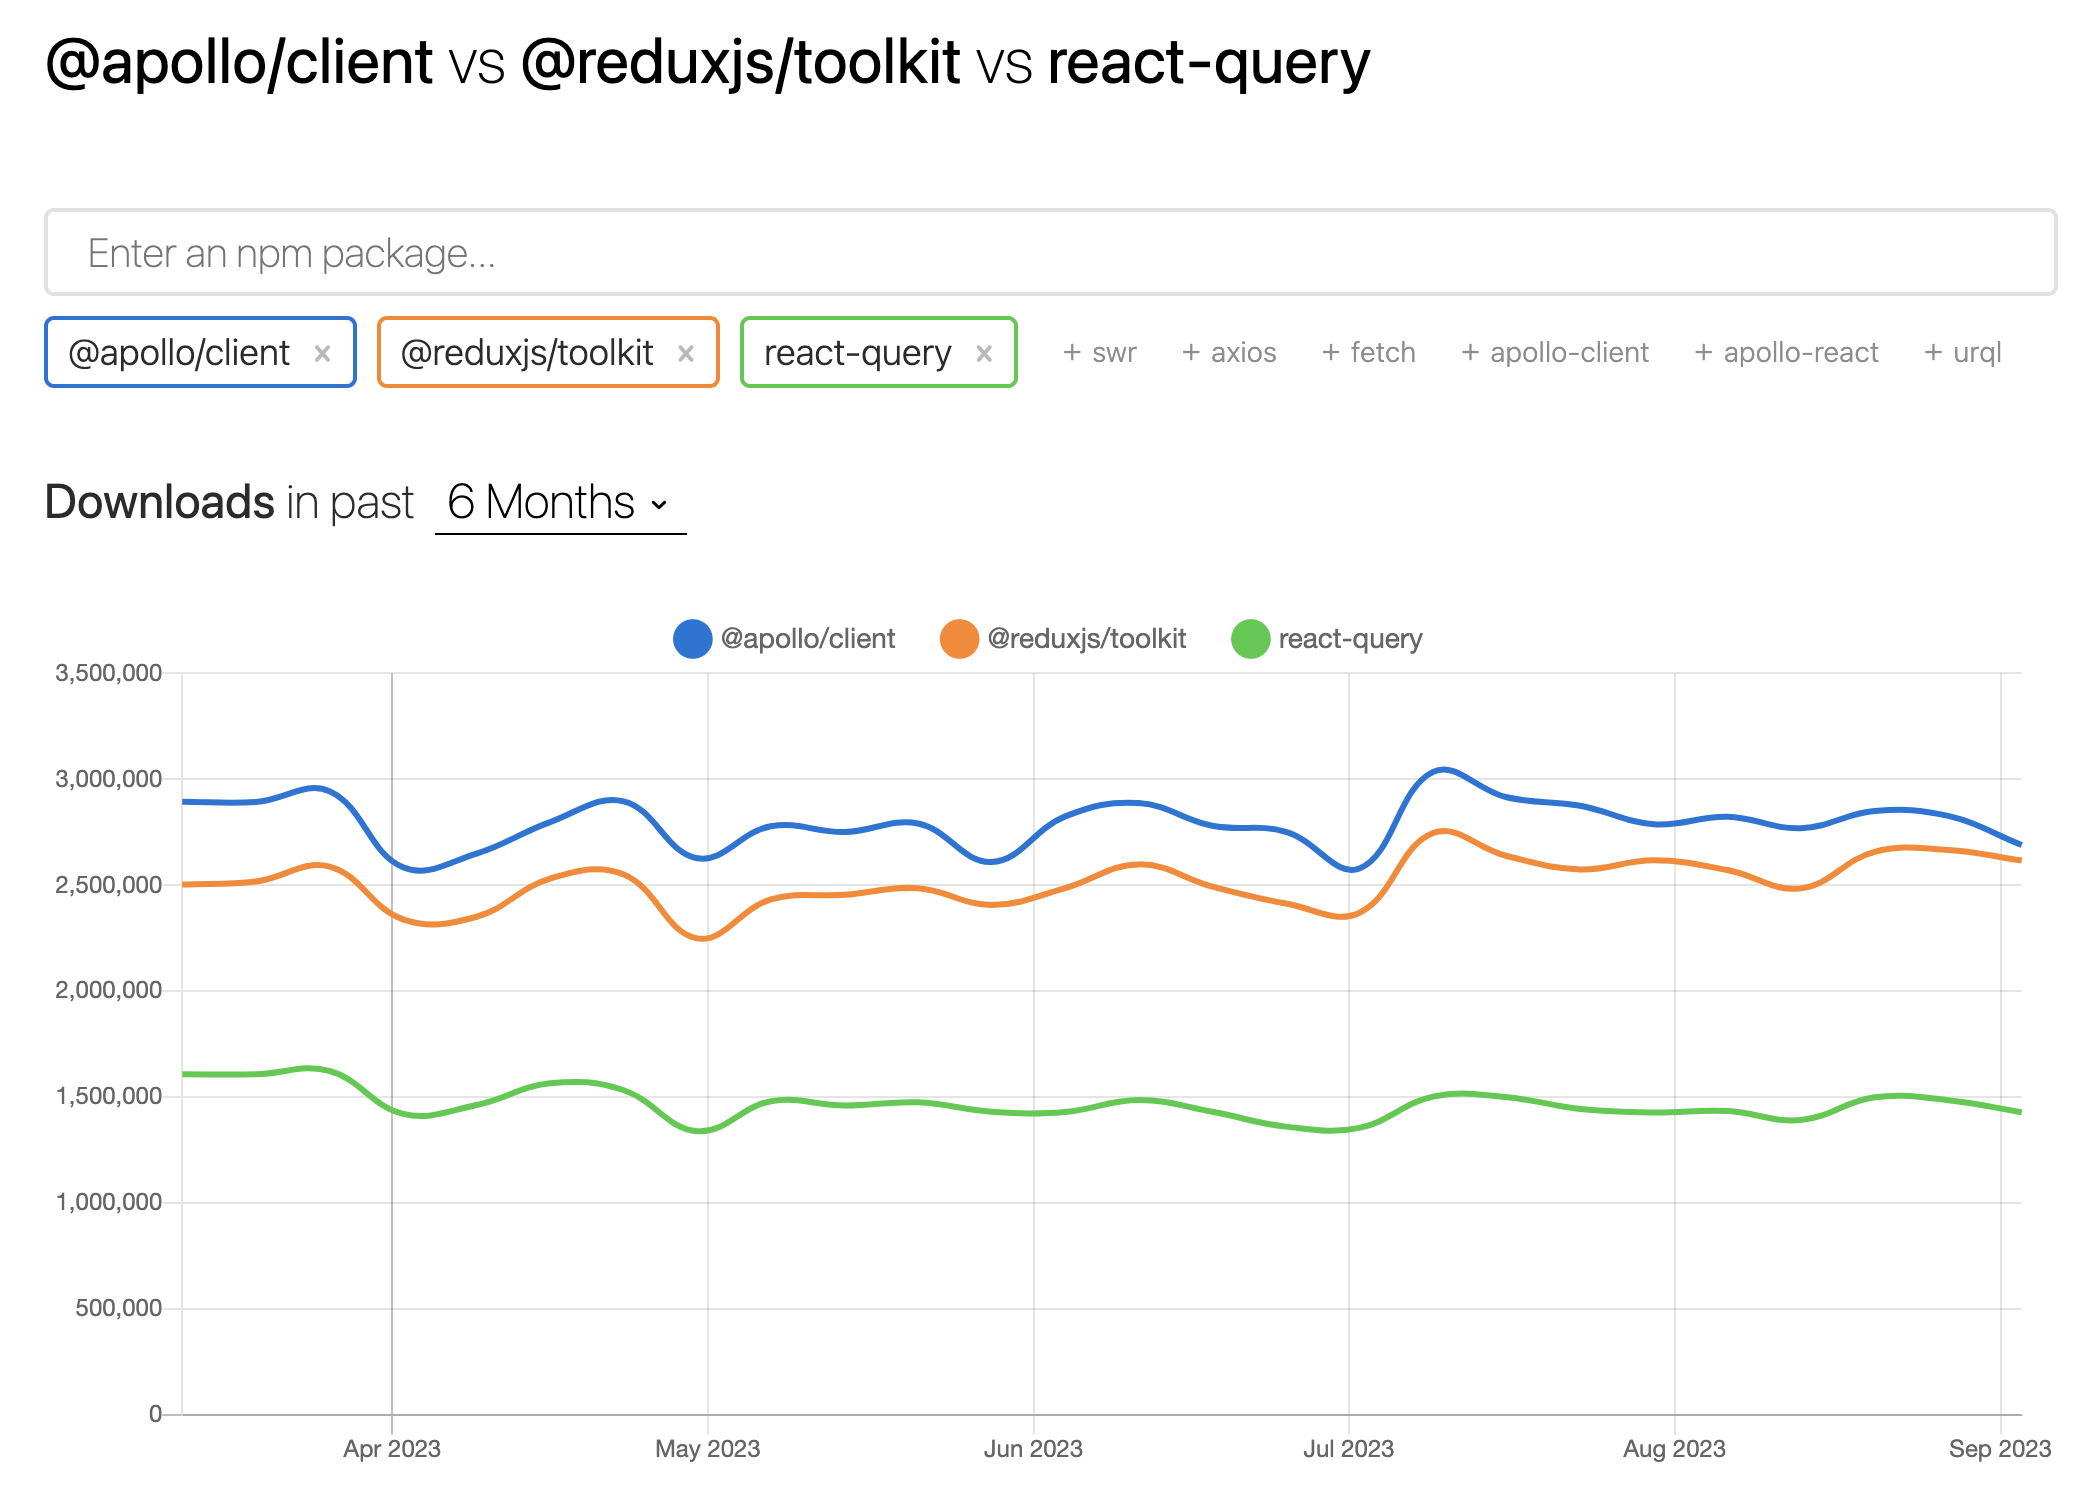Open the 6 Months time range dropdown
2092x1502 pixels.
(x=541, y=502)
